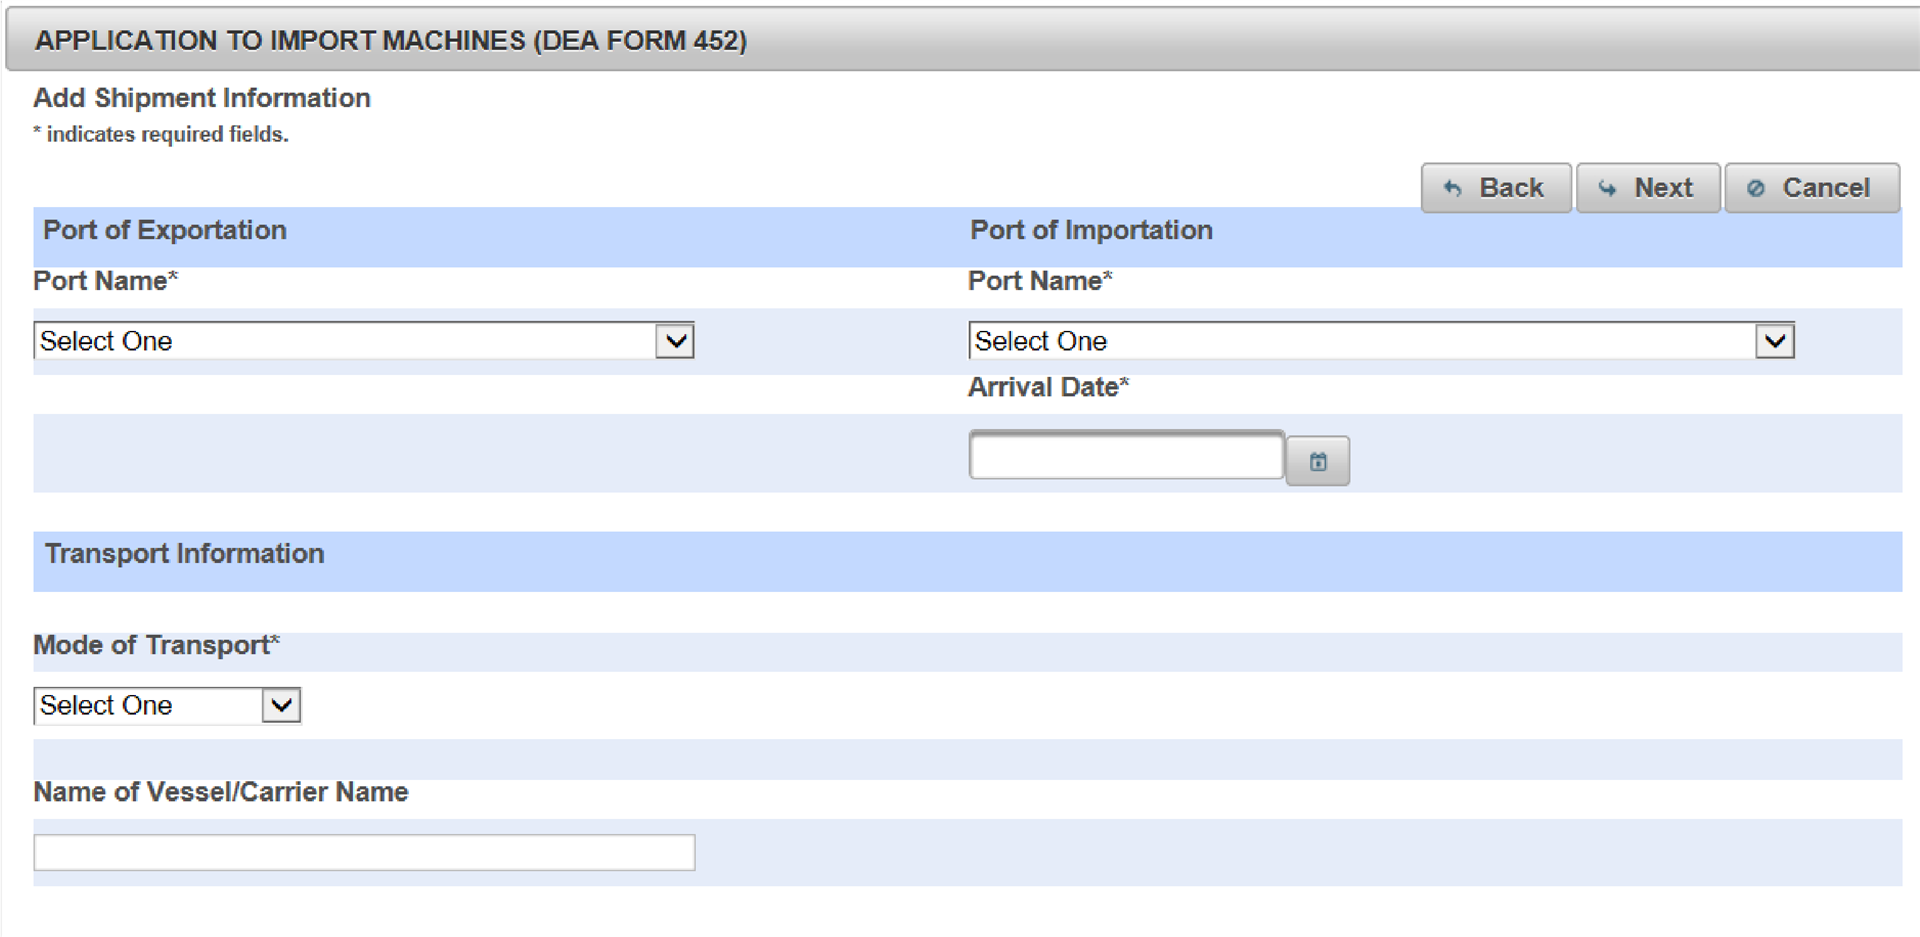Open the Port of Importation Port Name select box
This screenshot has width=1920, height=937.
coord(1360,341)
